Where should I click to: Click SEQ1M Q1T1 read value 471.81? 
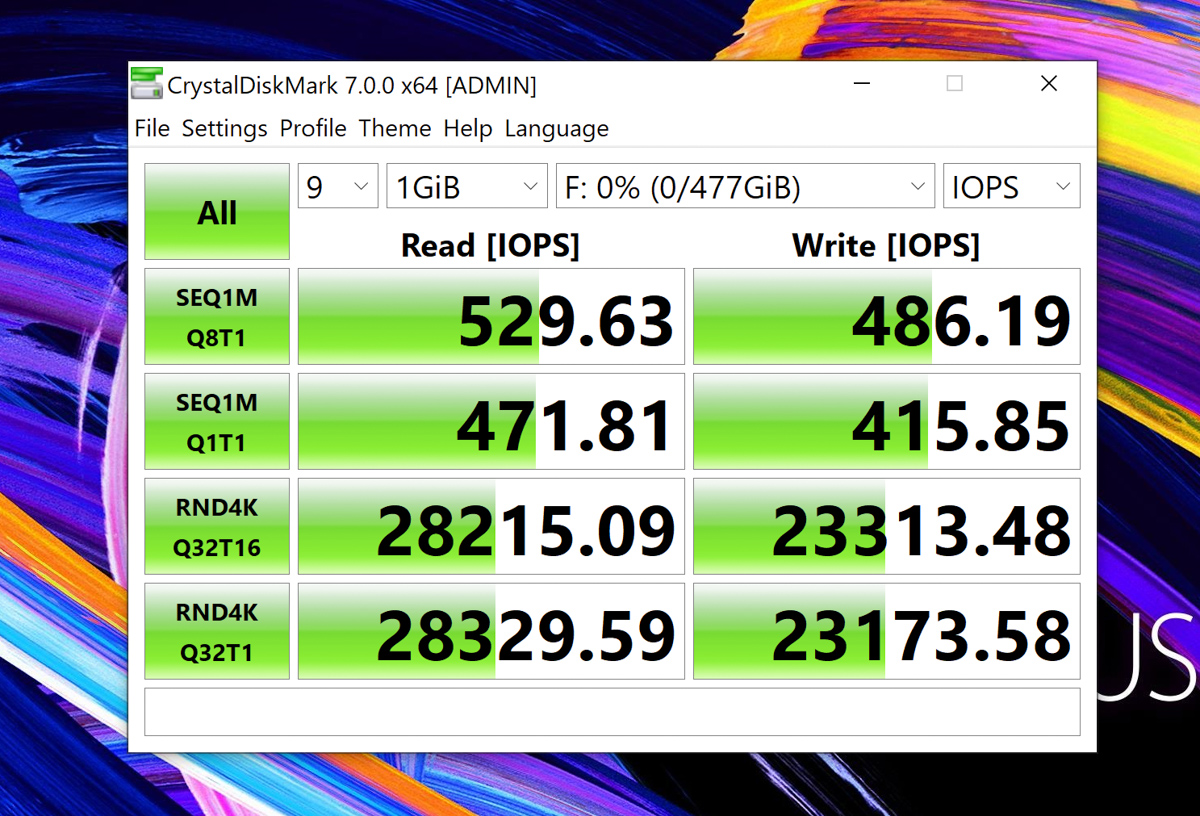coord(491,422)
